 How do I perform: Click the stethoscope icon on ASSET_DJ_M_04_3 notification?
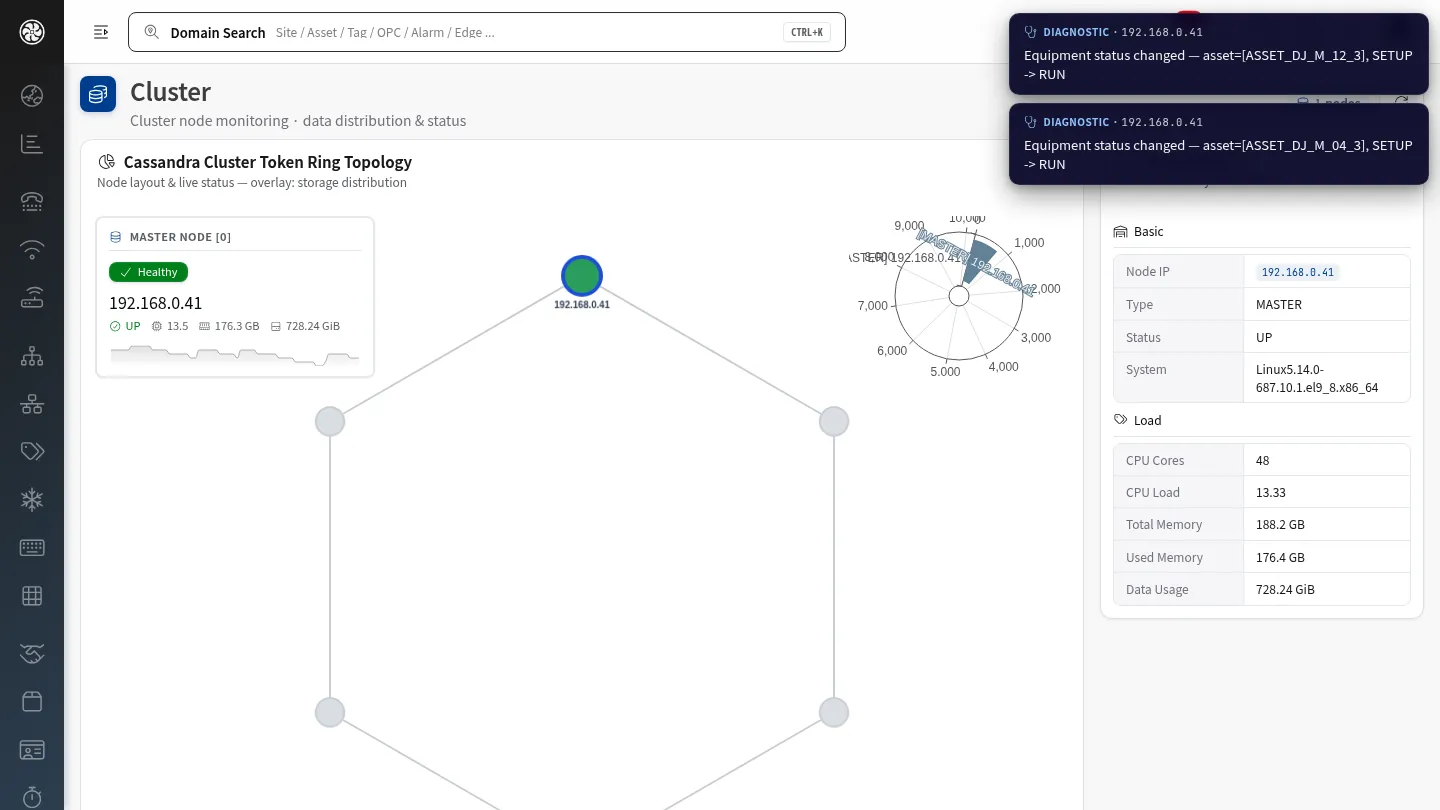pos(1031,122)
